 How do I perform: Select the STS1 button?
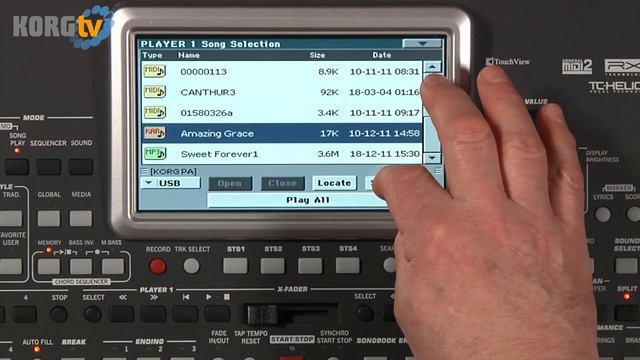pos(235,266)
